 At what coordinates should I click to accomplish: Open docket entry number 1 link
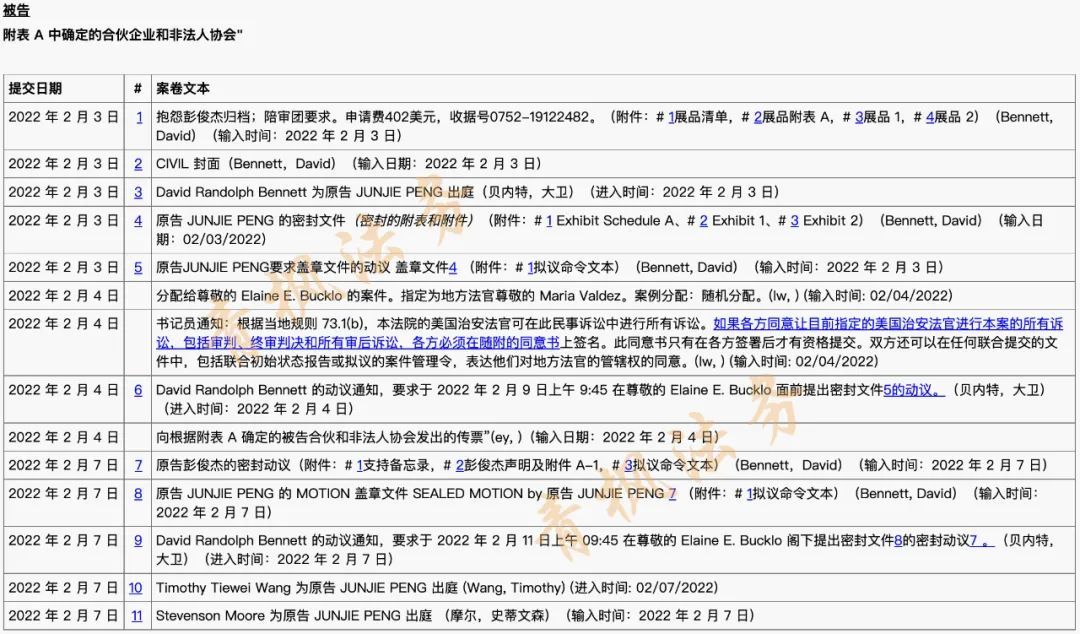pos(138,117)
